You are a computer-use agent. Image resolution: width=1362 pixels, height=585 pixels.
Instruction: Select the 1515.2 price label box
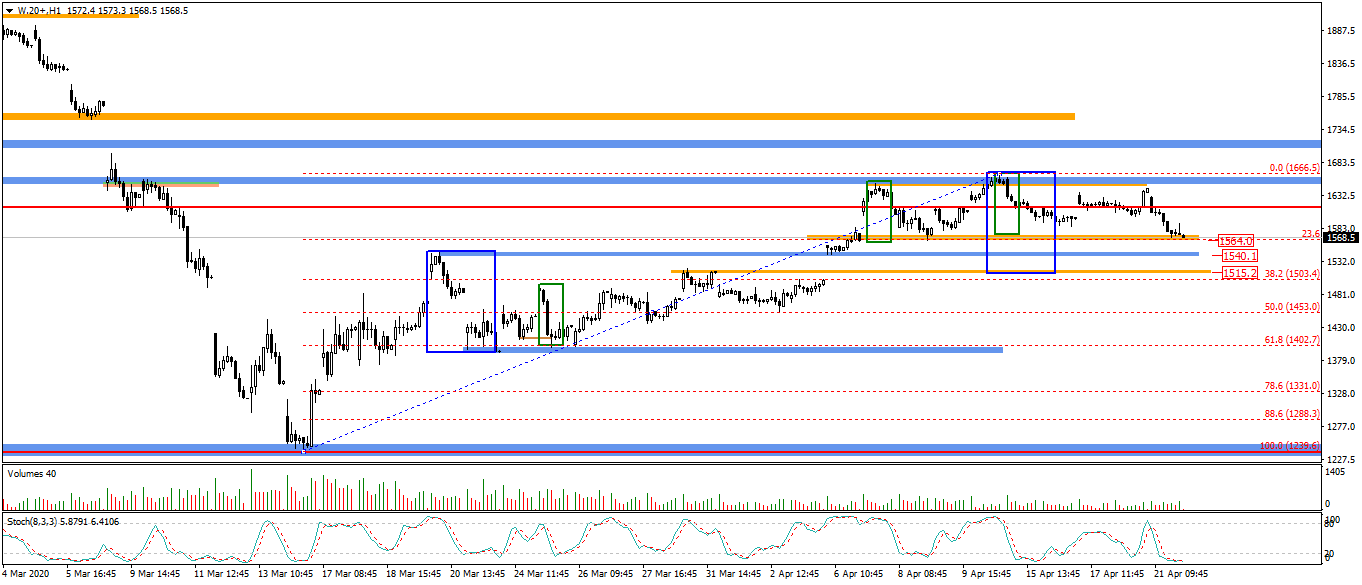point(1238,272)
